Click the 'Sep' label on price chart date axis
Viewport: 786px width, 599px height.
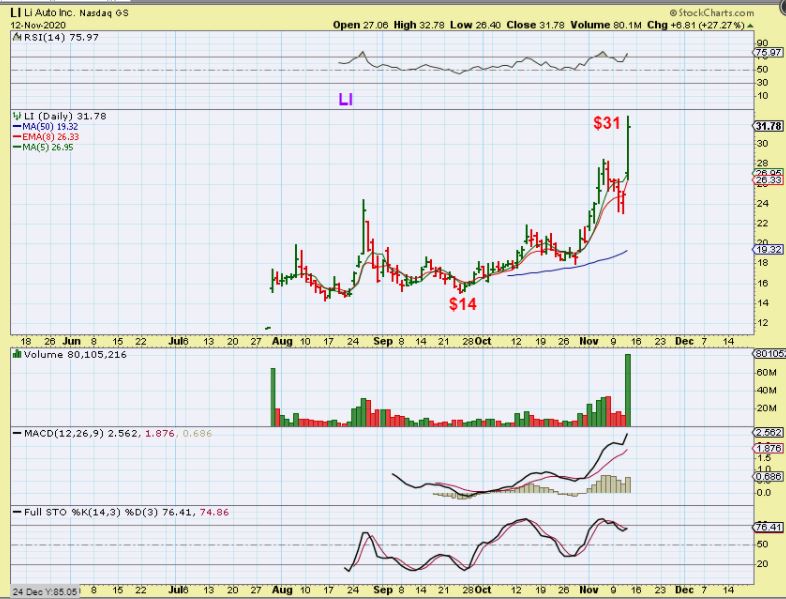tap(383, 341)
